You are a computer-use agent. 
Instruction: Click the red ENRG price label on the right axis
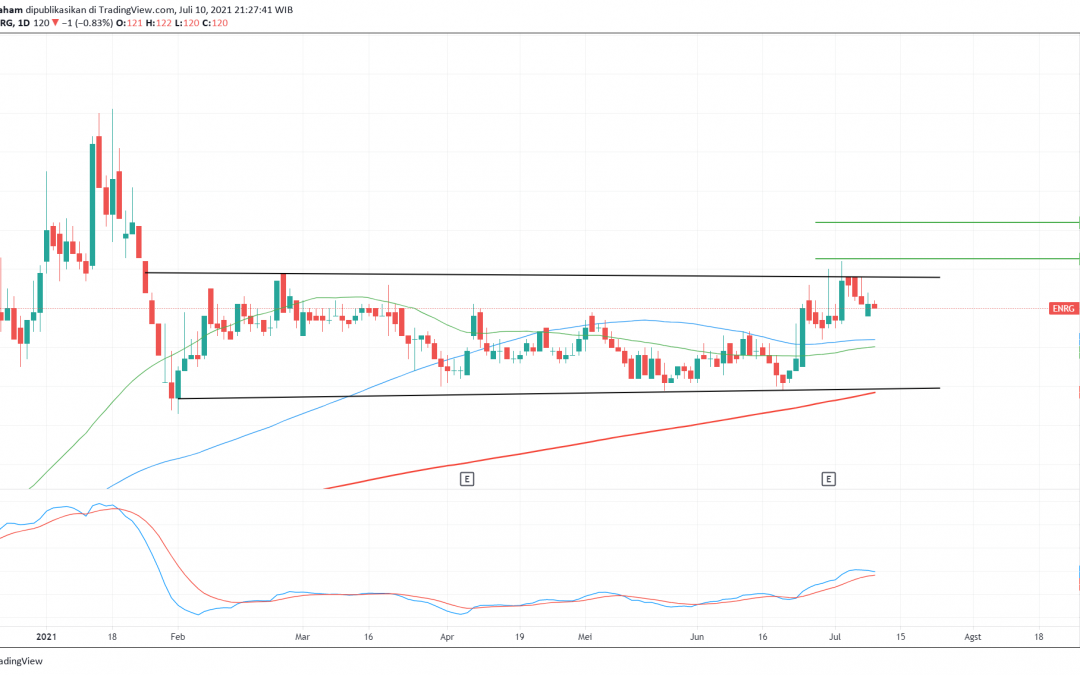[x=1063, y=309]
